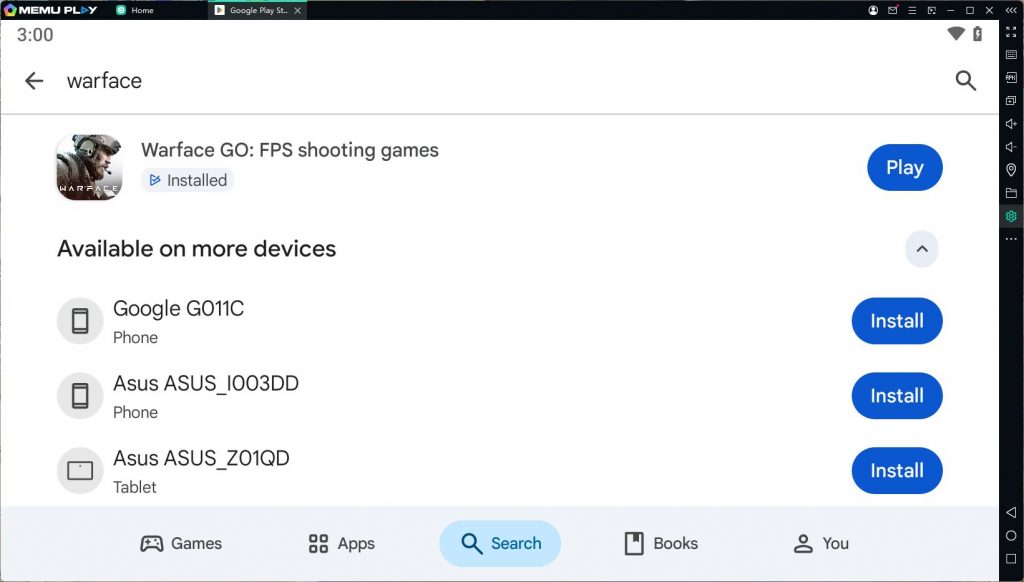Go back using the search bar arrow
The height and width of the screenshot is (582, 1024).
[34, 81]
